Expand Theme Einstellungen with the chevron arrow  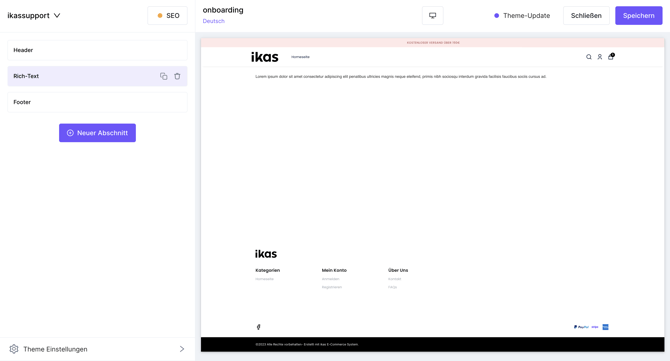(x=182, y=349)
